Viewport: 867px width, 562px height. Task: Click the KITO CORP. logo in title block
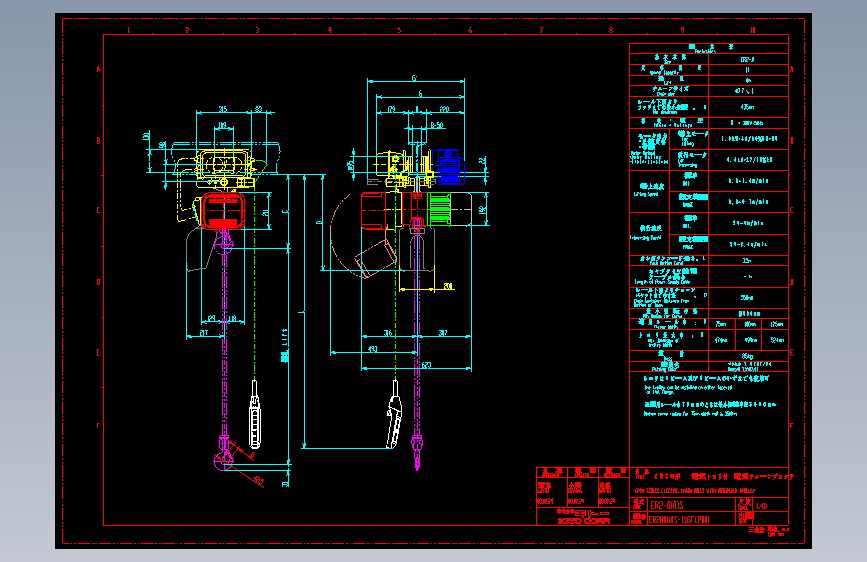pyautogui.click(x=583, y=517)
